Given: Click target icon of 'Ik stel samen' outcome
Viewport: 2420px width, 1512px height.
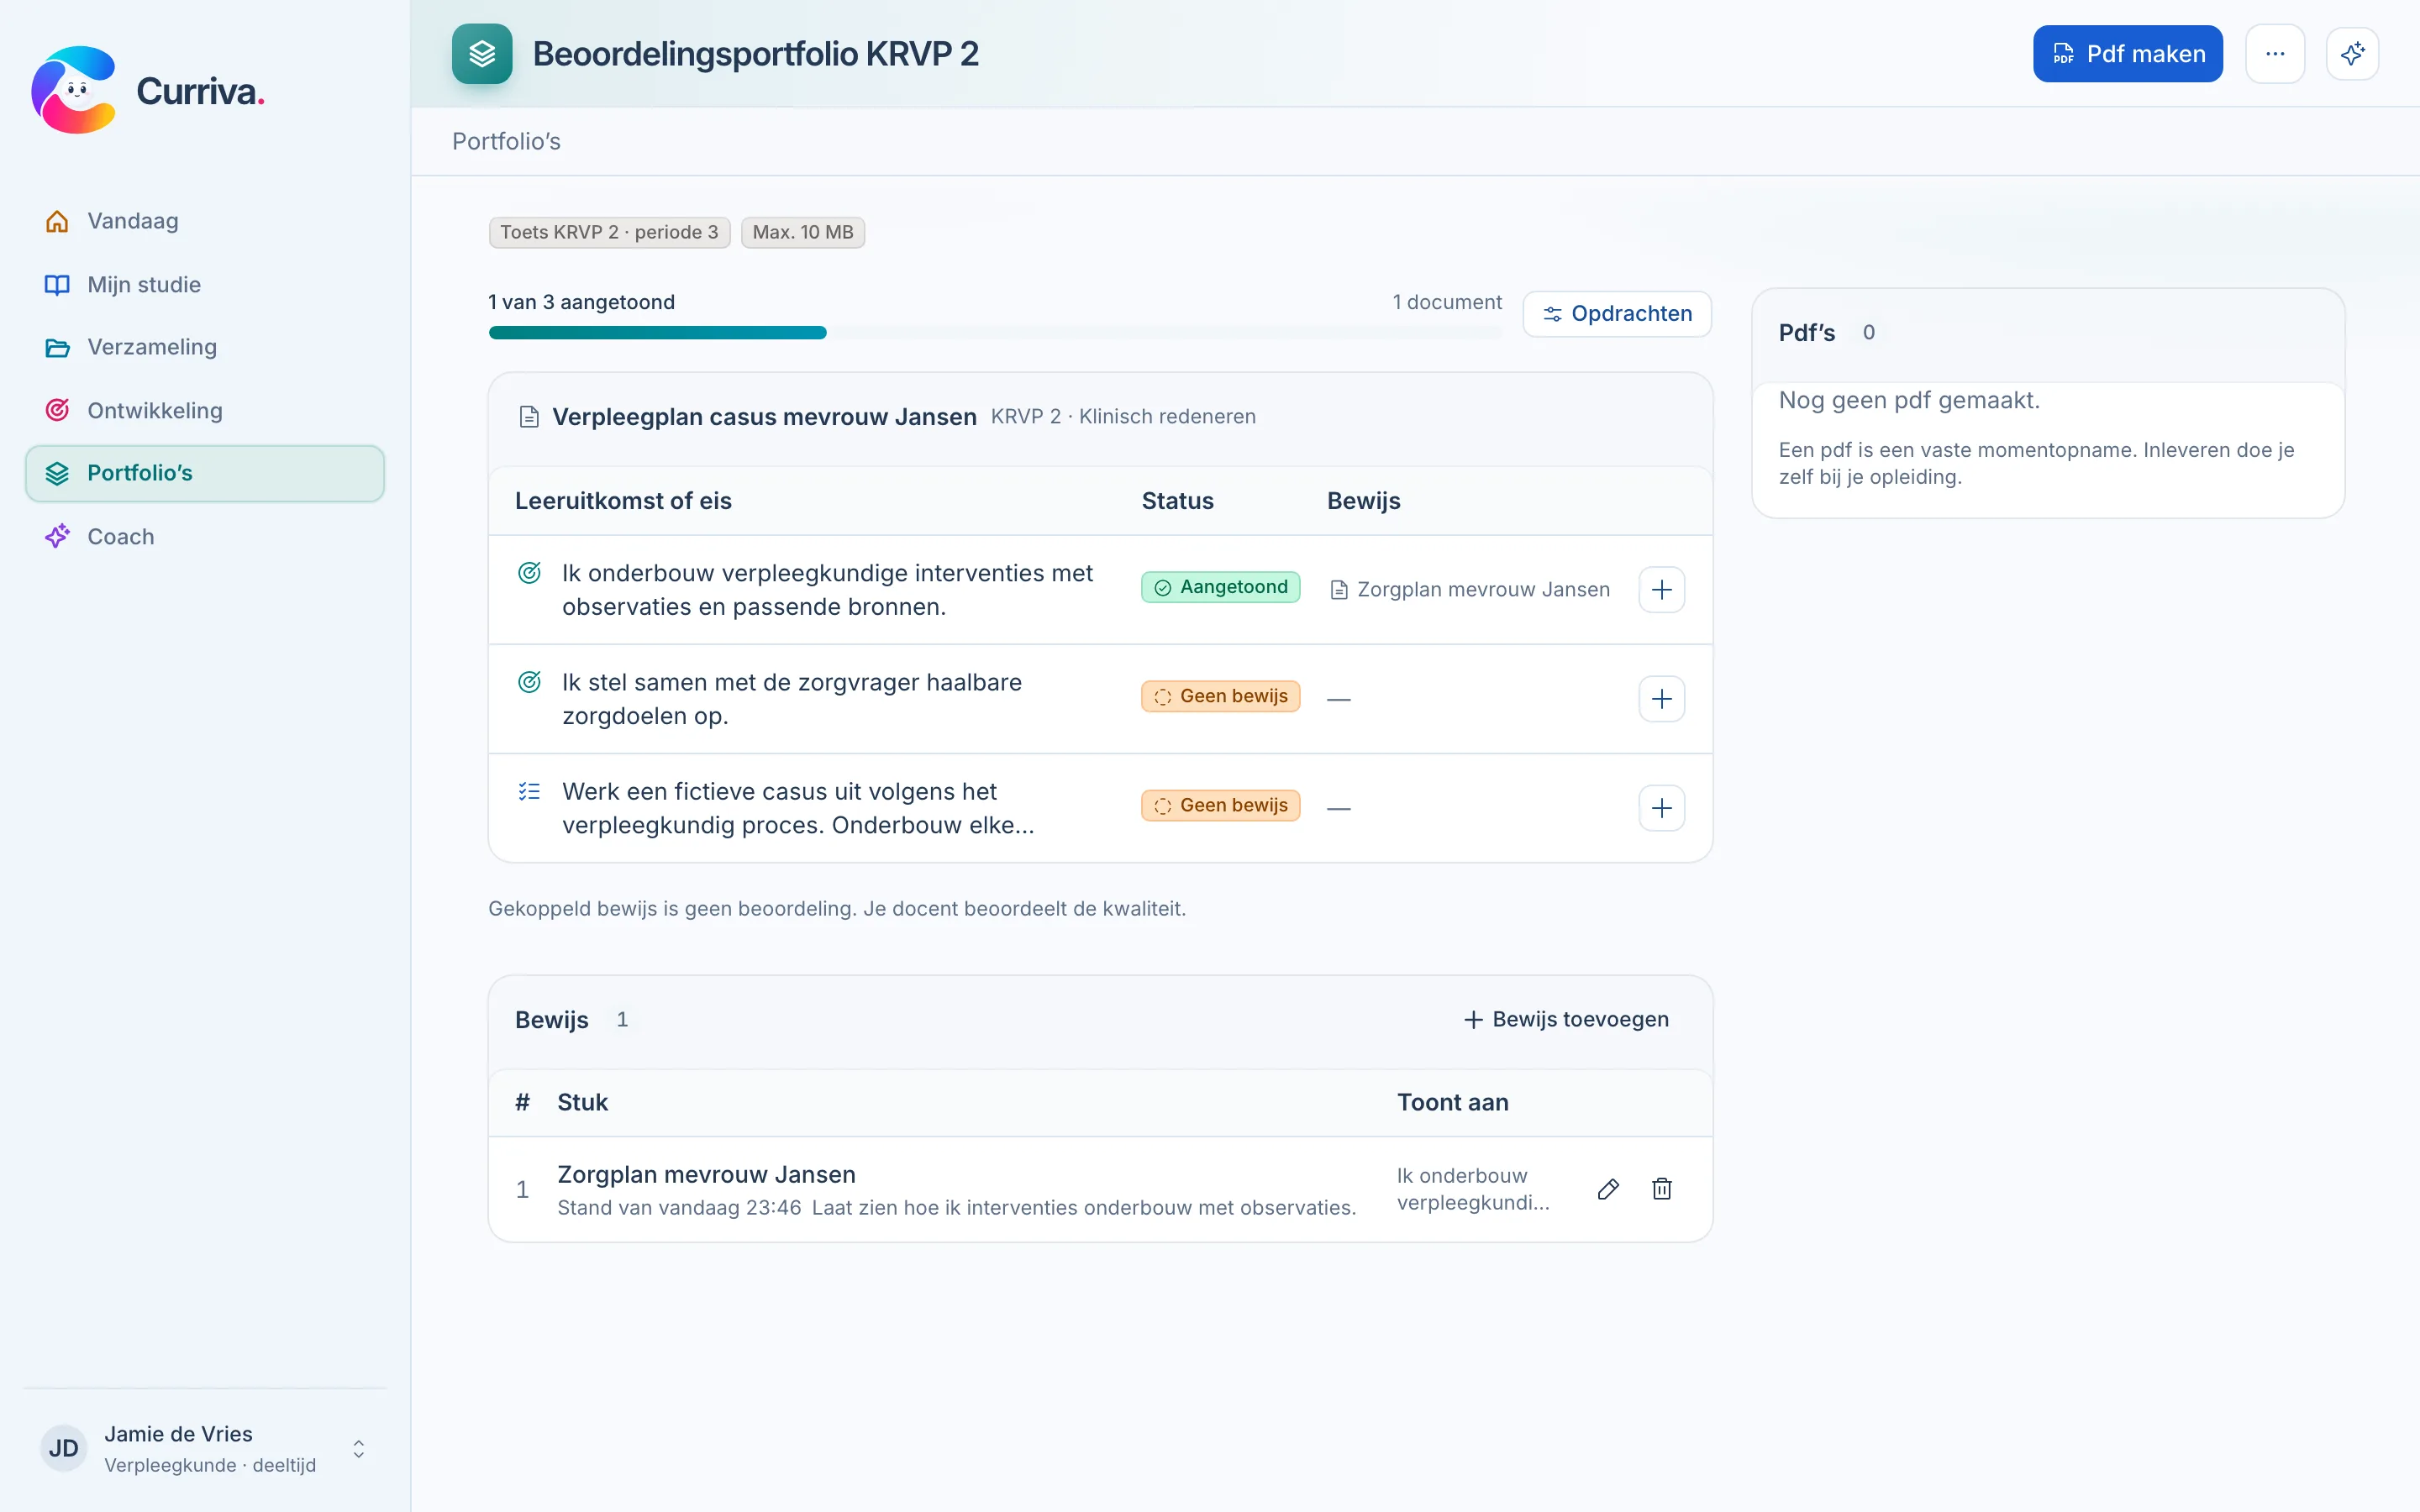Looking at the screenshot, I should click(529, 682).
